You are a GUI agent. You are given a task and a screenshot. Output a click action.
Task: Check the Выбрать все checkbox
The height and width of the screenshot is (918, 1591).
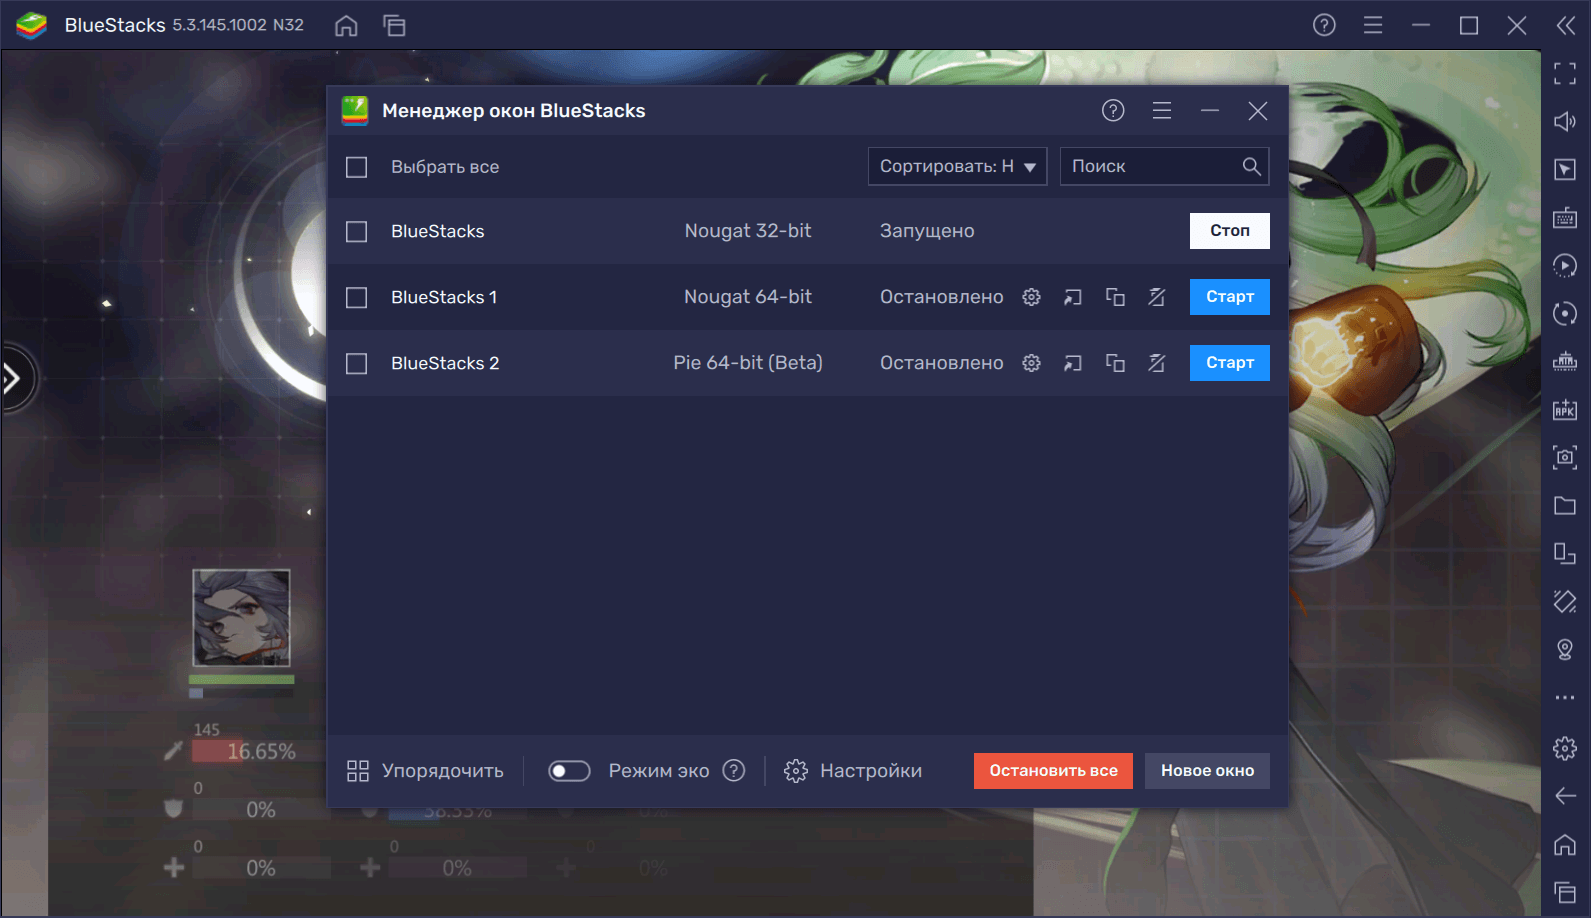(x=357, y=167)
